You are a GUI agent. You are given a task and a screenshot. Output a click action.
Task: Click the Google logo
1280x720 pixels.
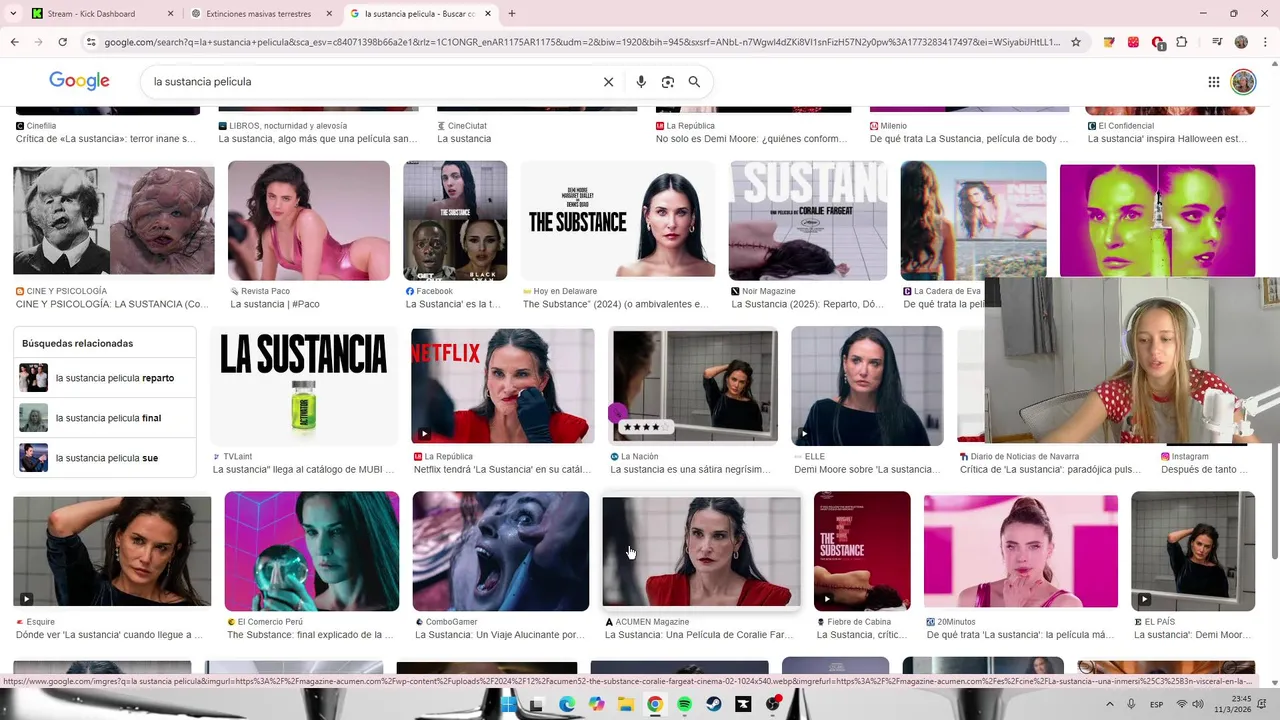point(79,81)
